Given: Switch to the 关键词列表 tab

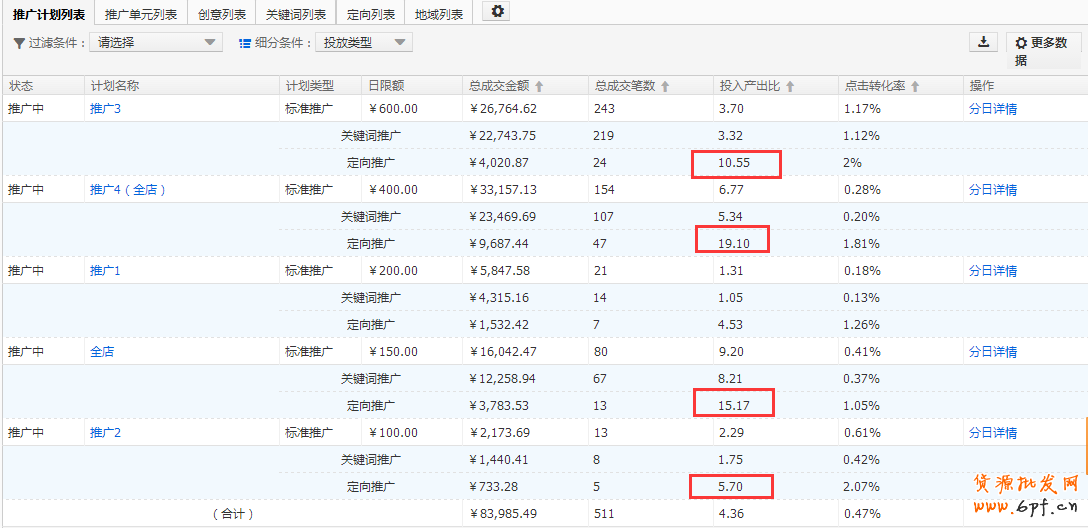Looking at the screenshot, I should (x=296, y=14).
